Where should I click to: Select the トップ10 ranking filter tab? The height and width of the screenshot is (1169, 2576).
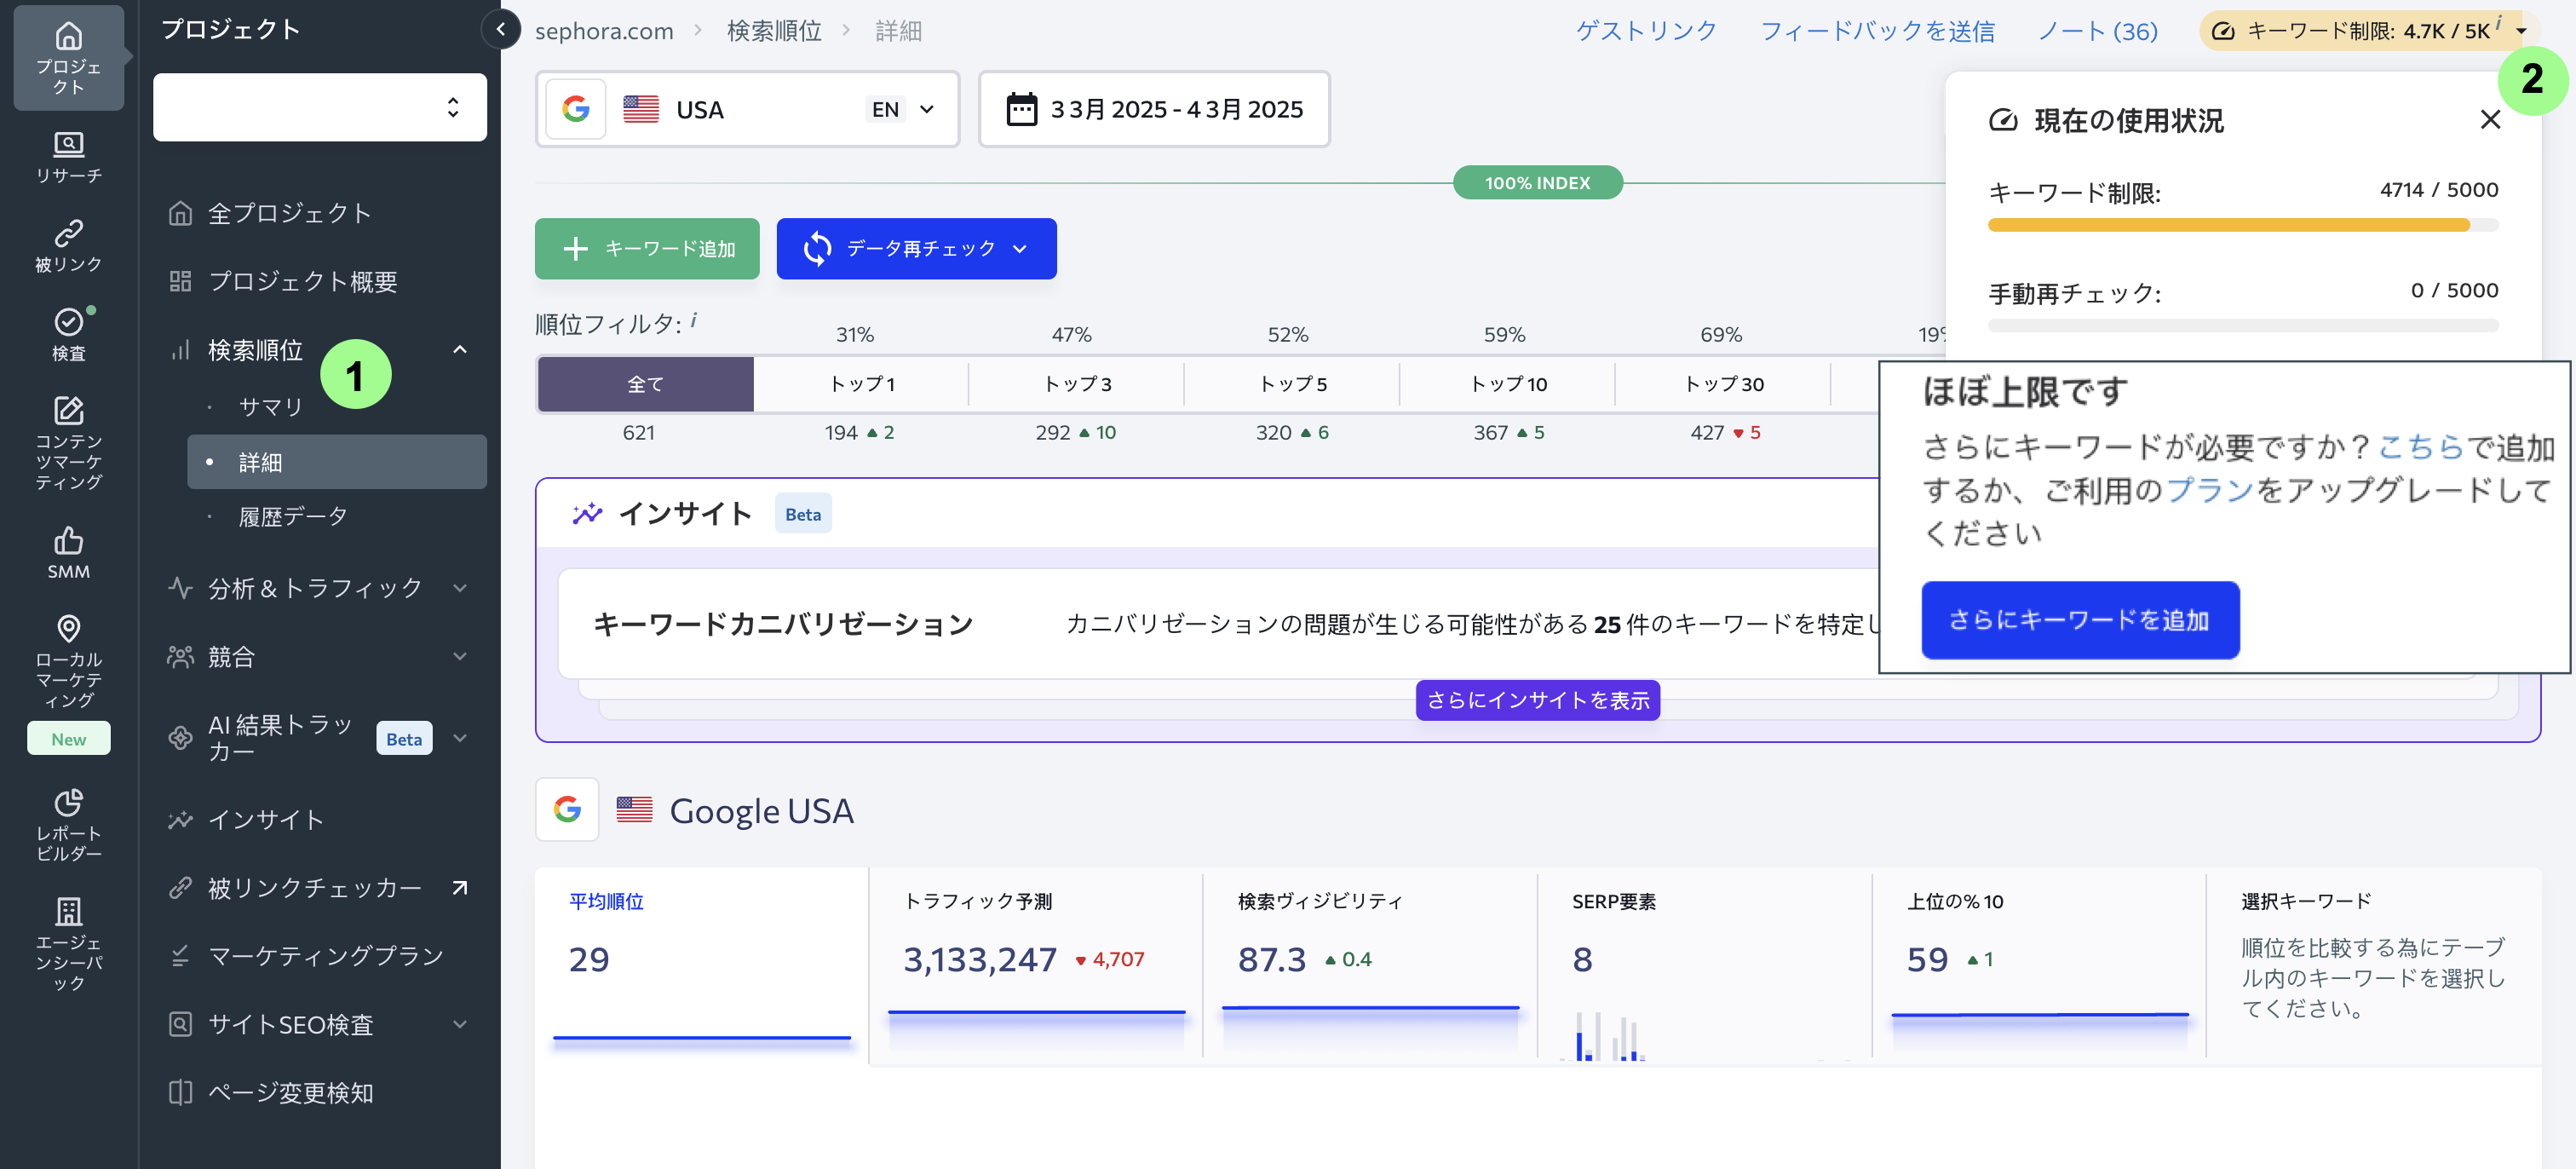[1508, 384]
